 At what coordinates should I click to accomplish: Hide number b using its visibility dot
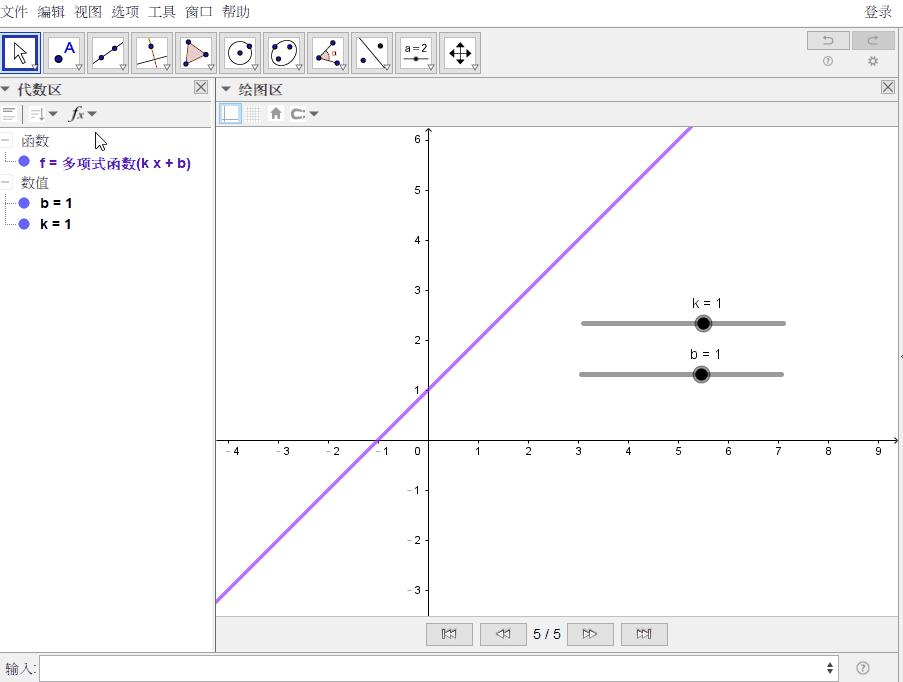[24, 203]
